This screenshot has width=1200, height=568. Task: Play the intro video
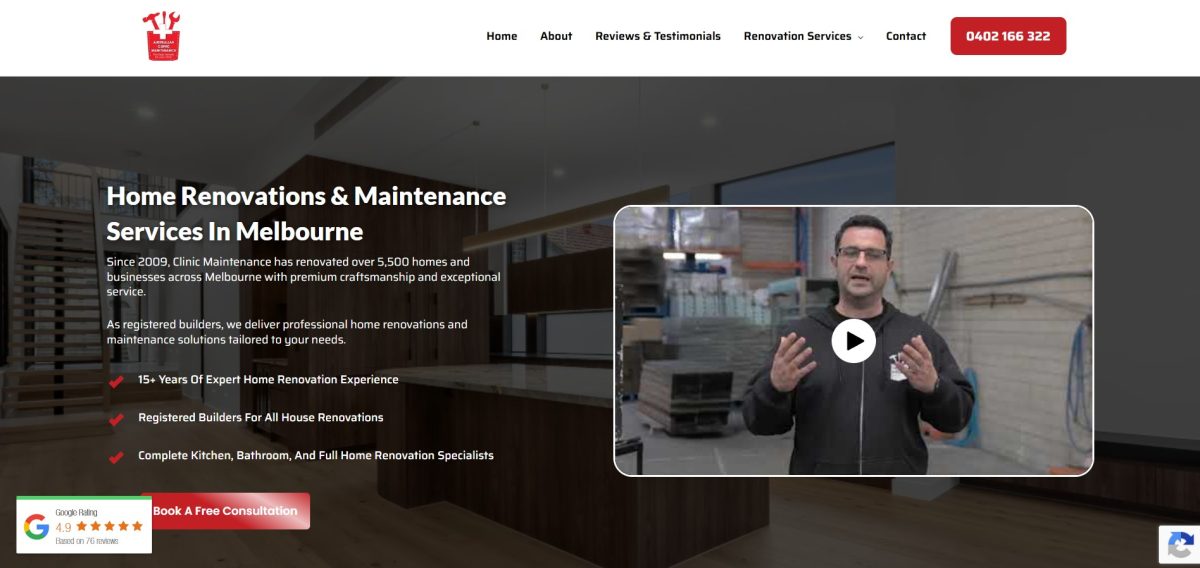click(853, 341)
